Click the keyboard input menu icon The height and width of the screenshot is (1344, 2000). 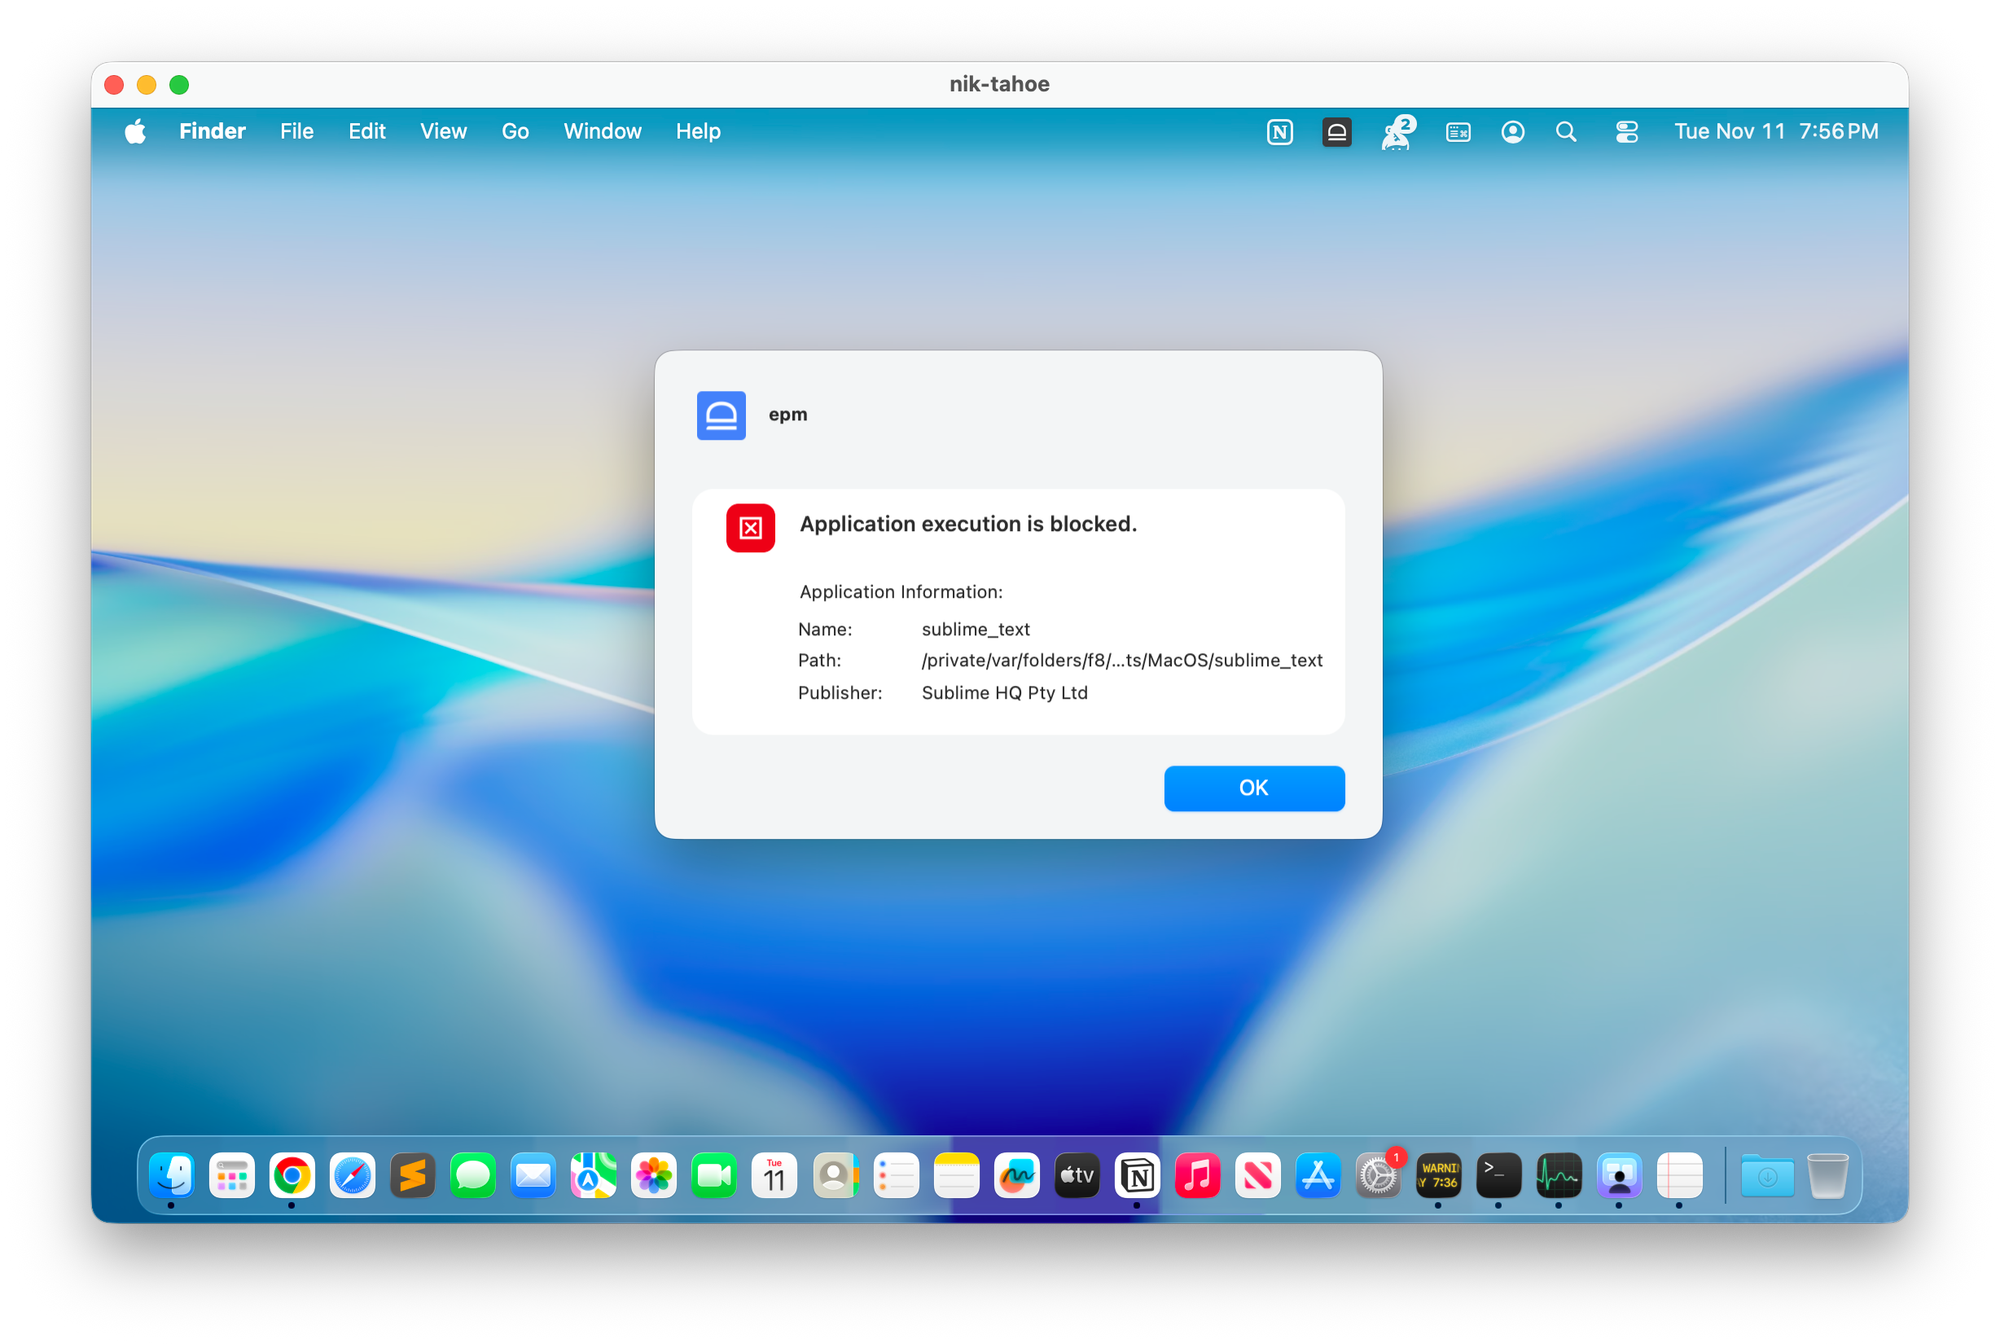click(1458, 132)
